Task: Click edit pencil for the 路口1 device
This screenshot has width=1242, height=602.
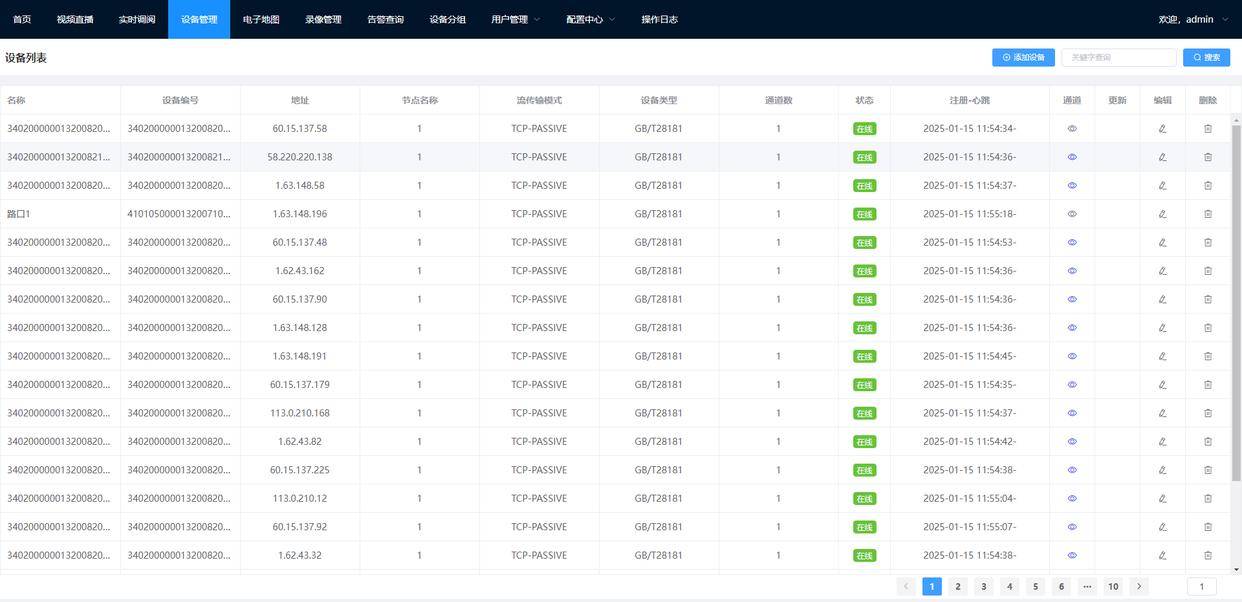Action: [1162, 214]
